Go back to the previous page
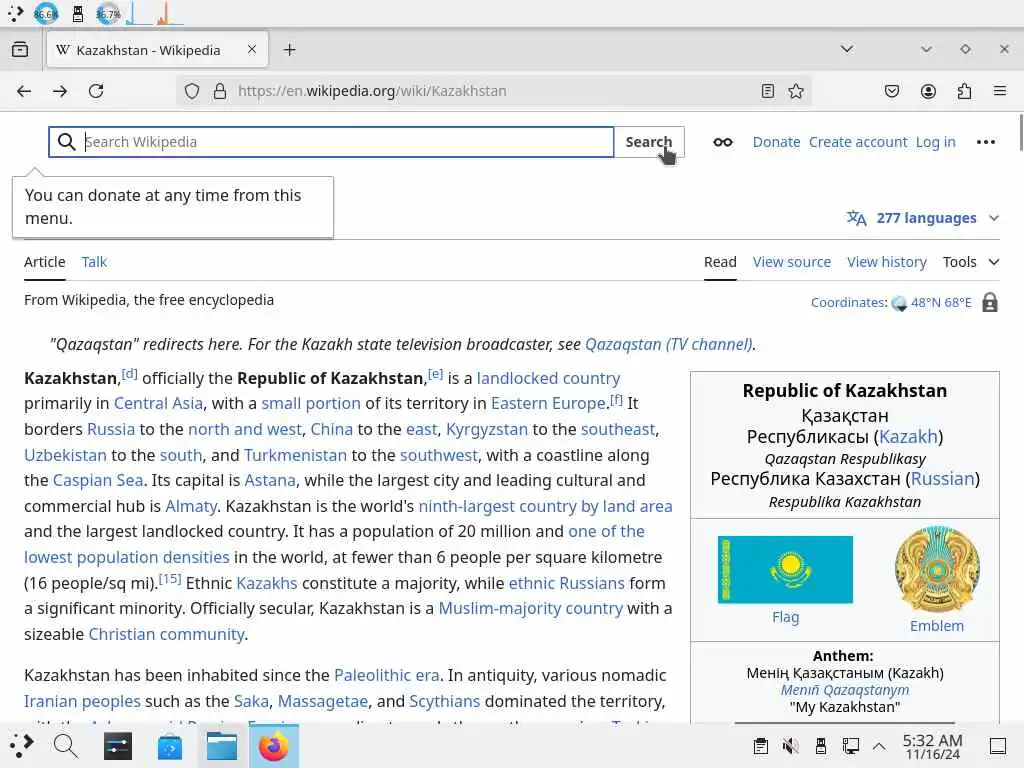This screenshot has width=1024, height=768. click(x=24, y=91)
